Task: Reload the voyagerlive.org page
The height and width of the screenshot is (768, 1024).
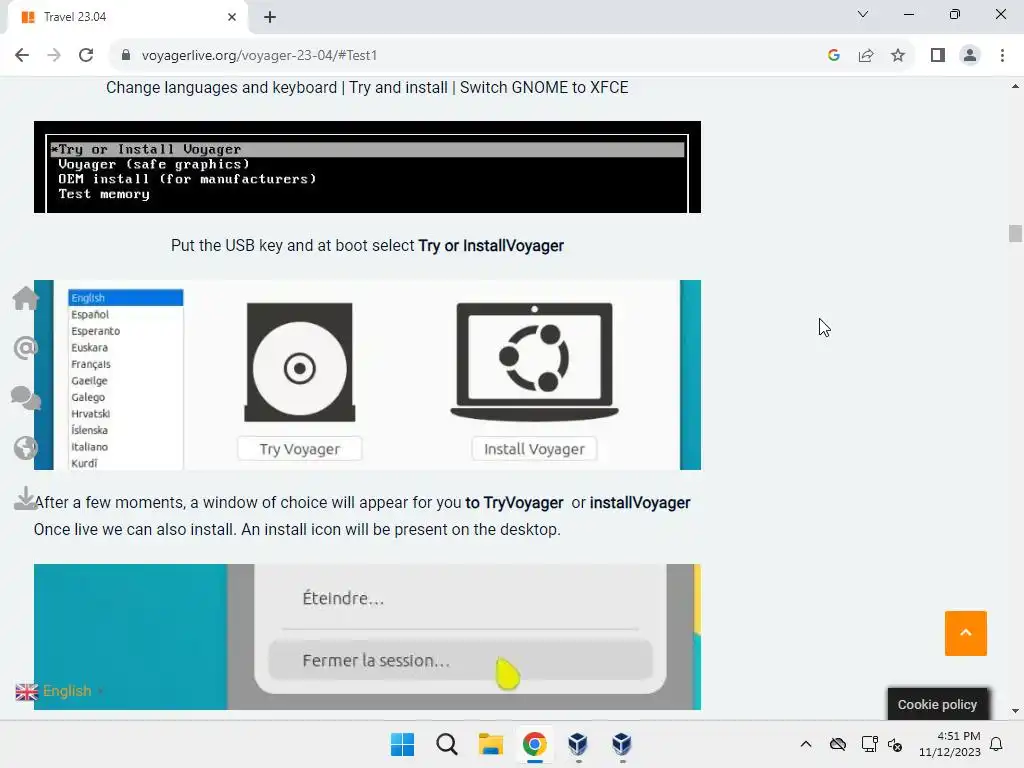Action: coord(86,55)
